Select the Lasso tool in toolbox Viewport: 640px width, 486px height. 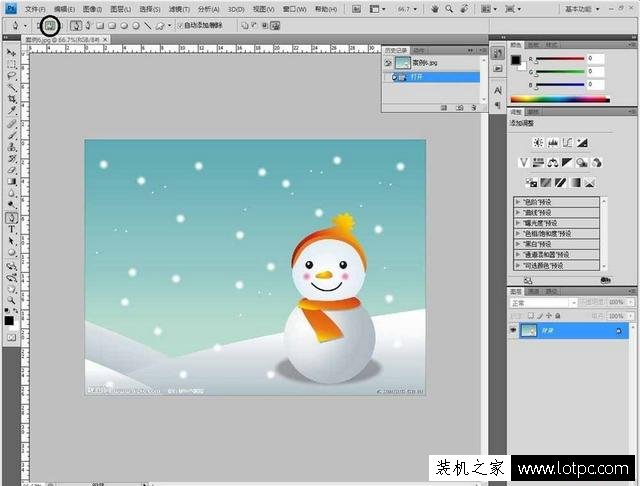coord(11,76)
